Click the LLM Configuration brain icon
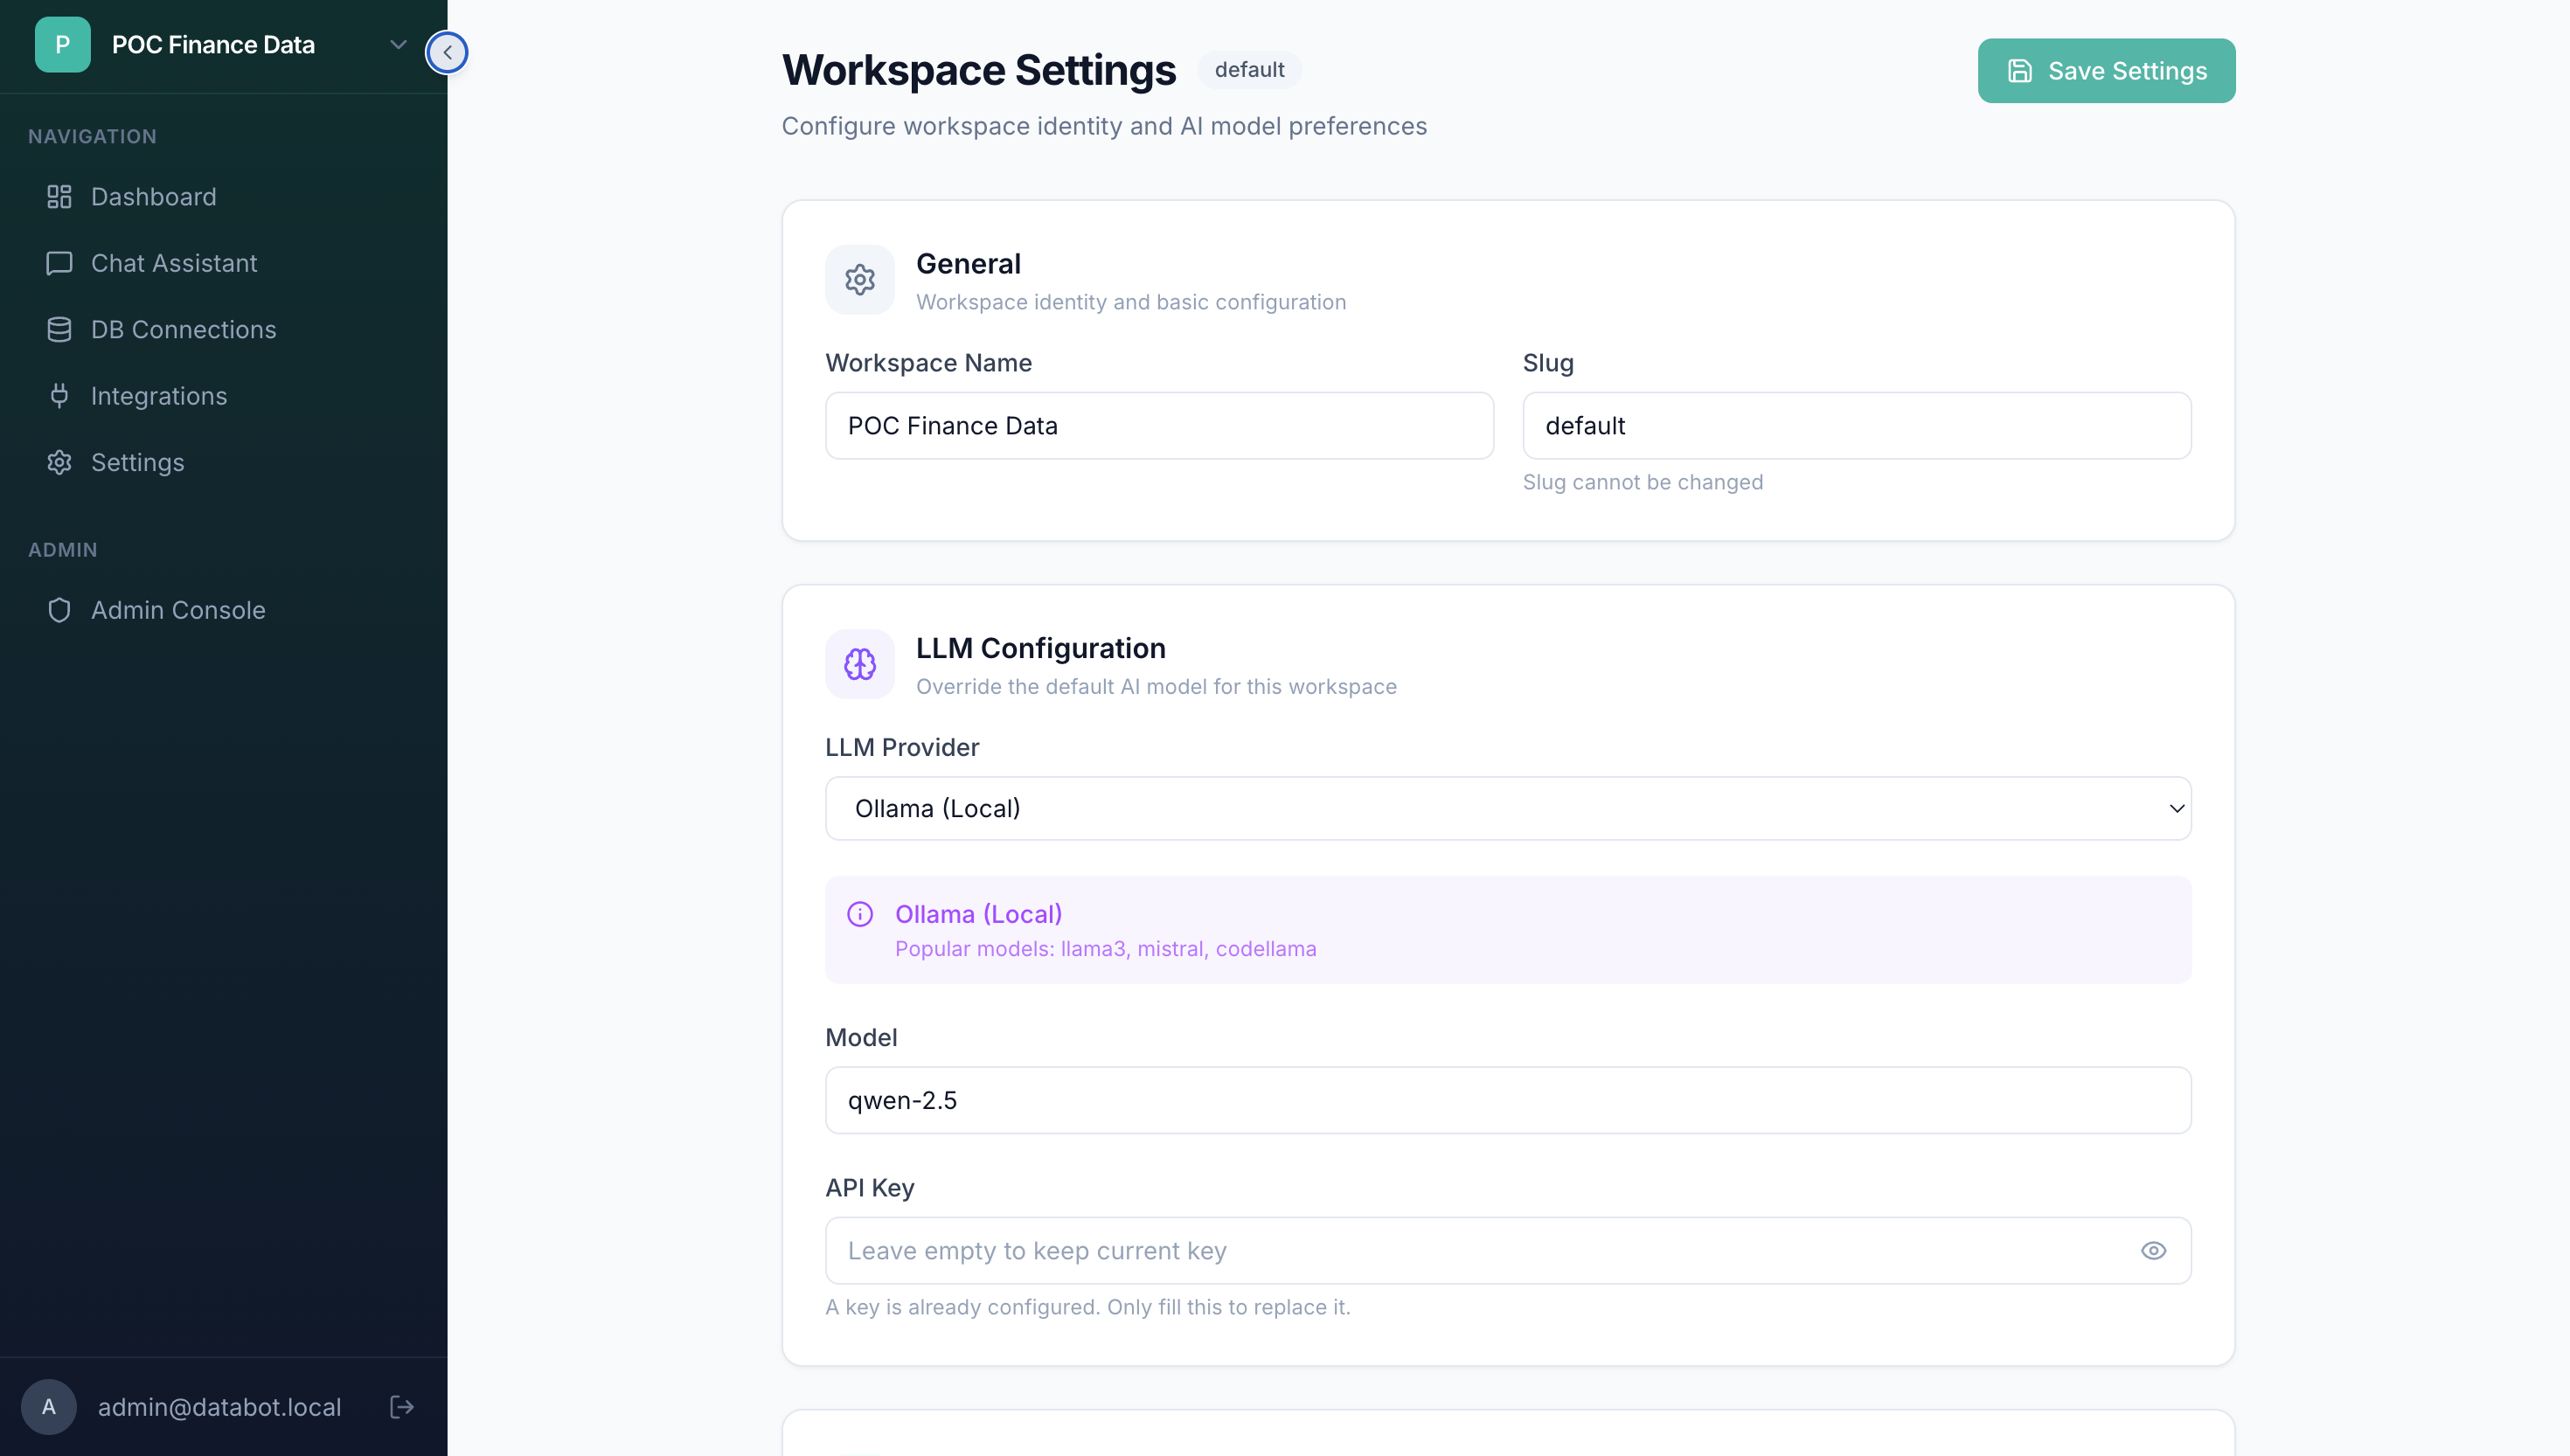The image size is (2570, 1456). click(x=859, y=664)
